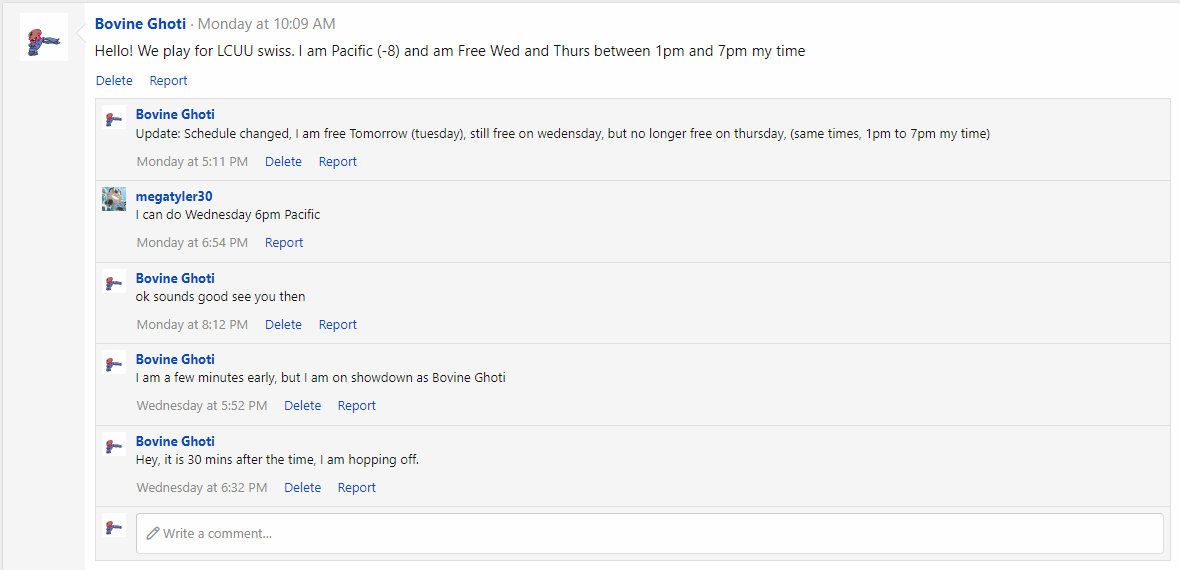Click avatar beside 'Update: Schedule changed' comment
Screen dimensions: 1180x570
[114, 117]
